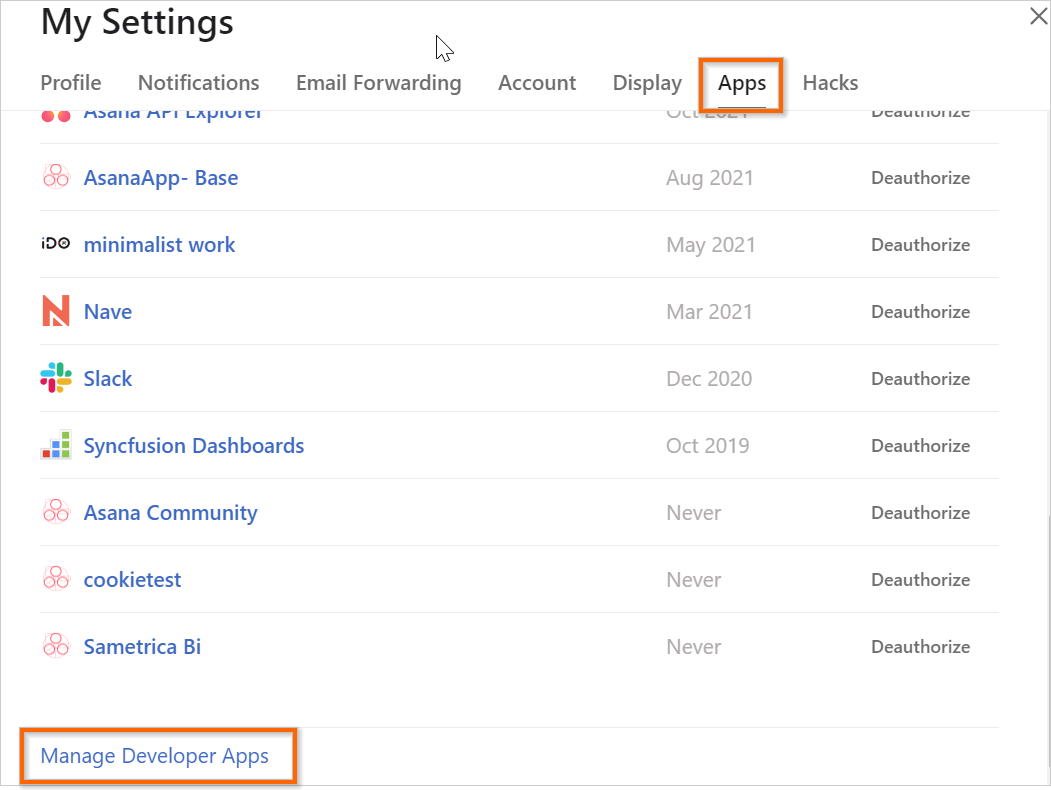Click the Oct 2019 date

(x=707, y=446)
